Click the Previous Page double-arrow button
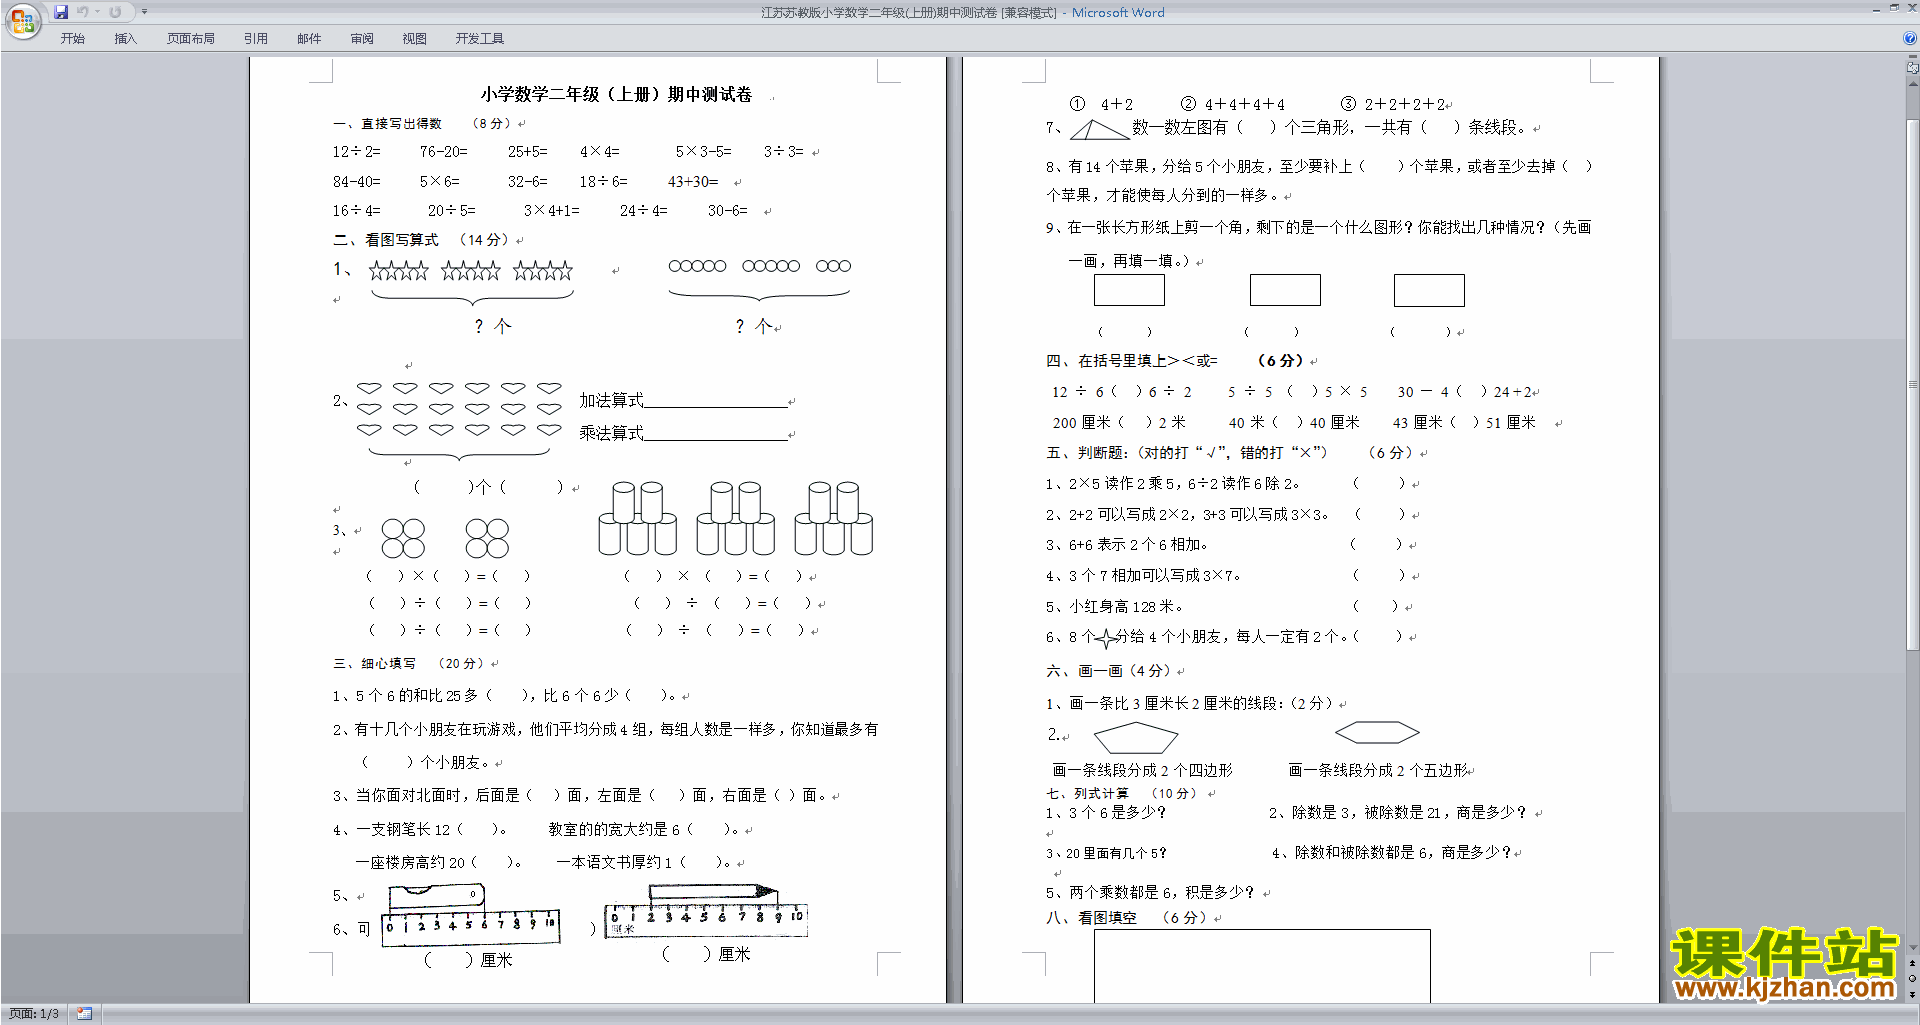 1913,963
